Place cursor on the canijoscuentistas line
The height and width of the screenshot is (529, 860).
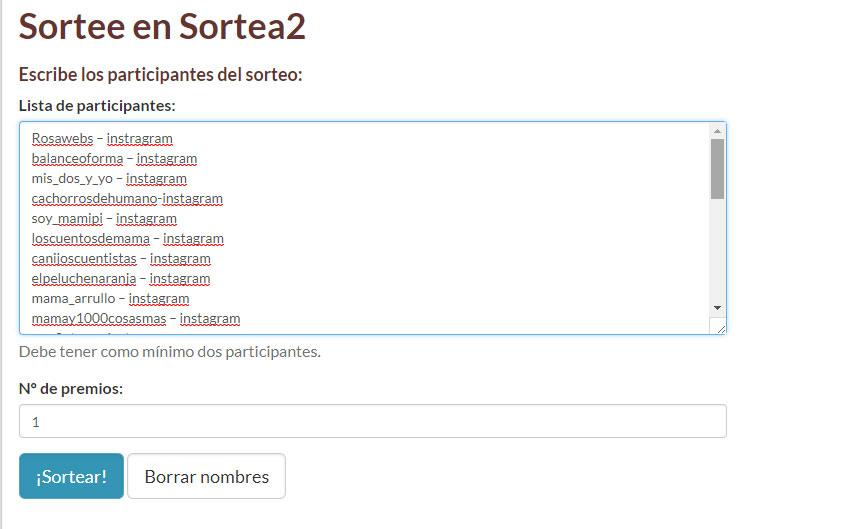pyautogui.click(x=120, y=259)
